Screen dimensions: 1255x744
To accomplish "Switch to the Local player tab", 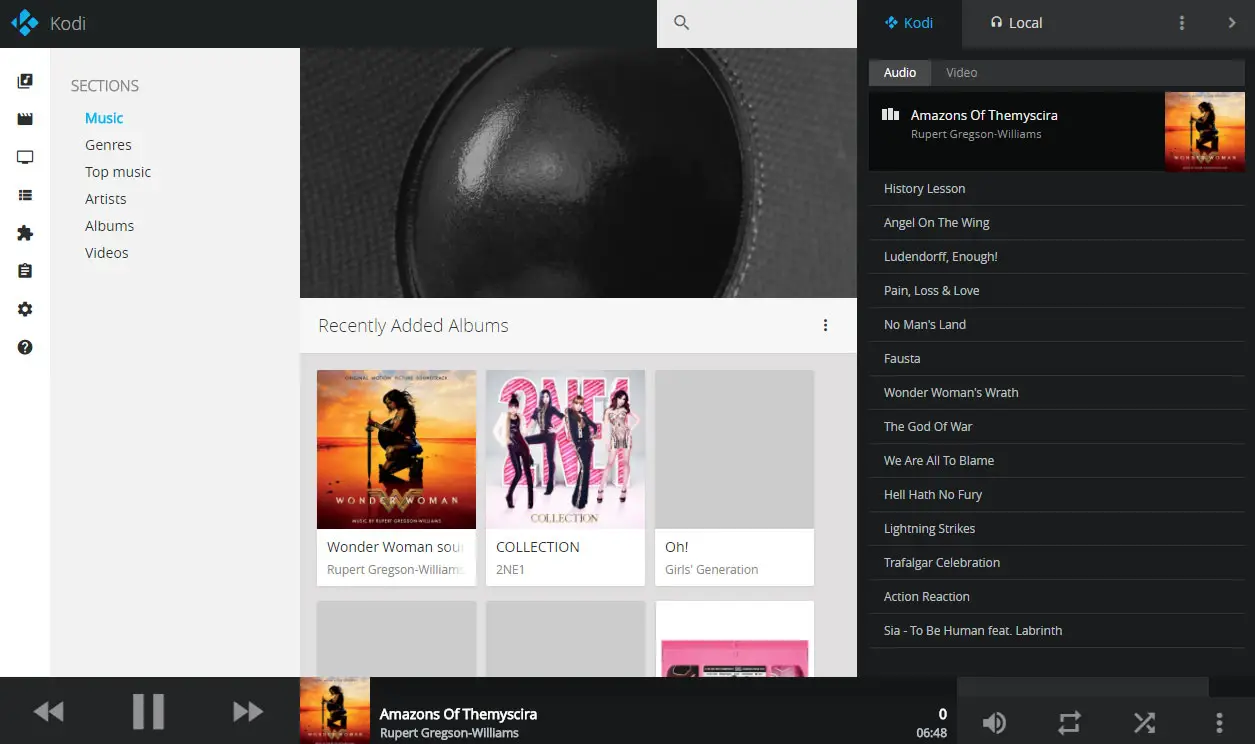I will tap(1016, 23).
